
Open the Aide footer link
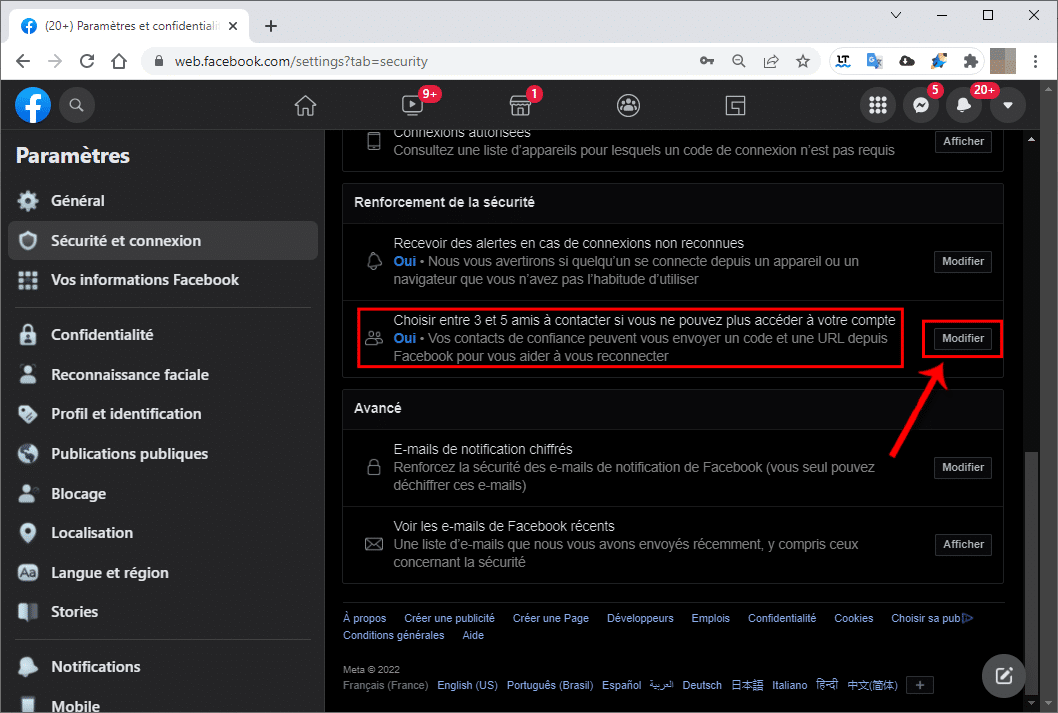tap(473, 635)
